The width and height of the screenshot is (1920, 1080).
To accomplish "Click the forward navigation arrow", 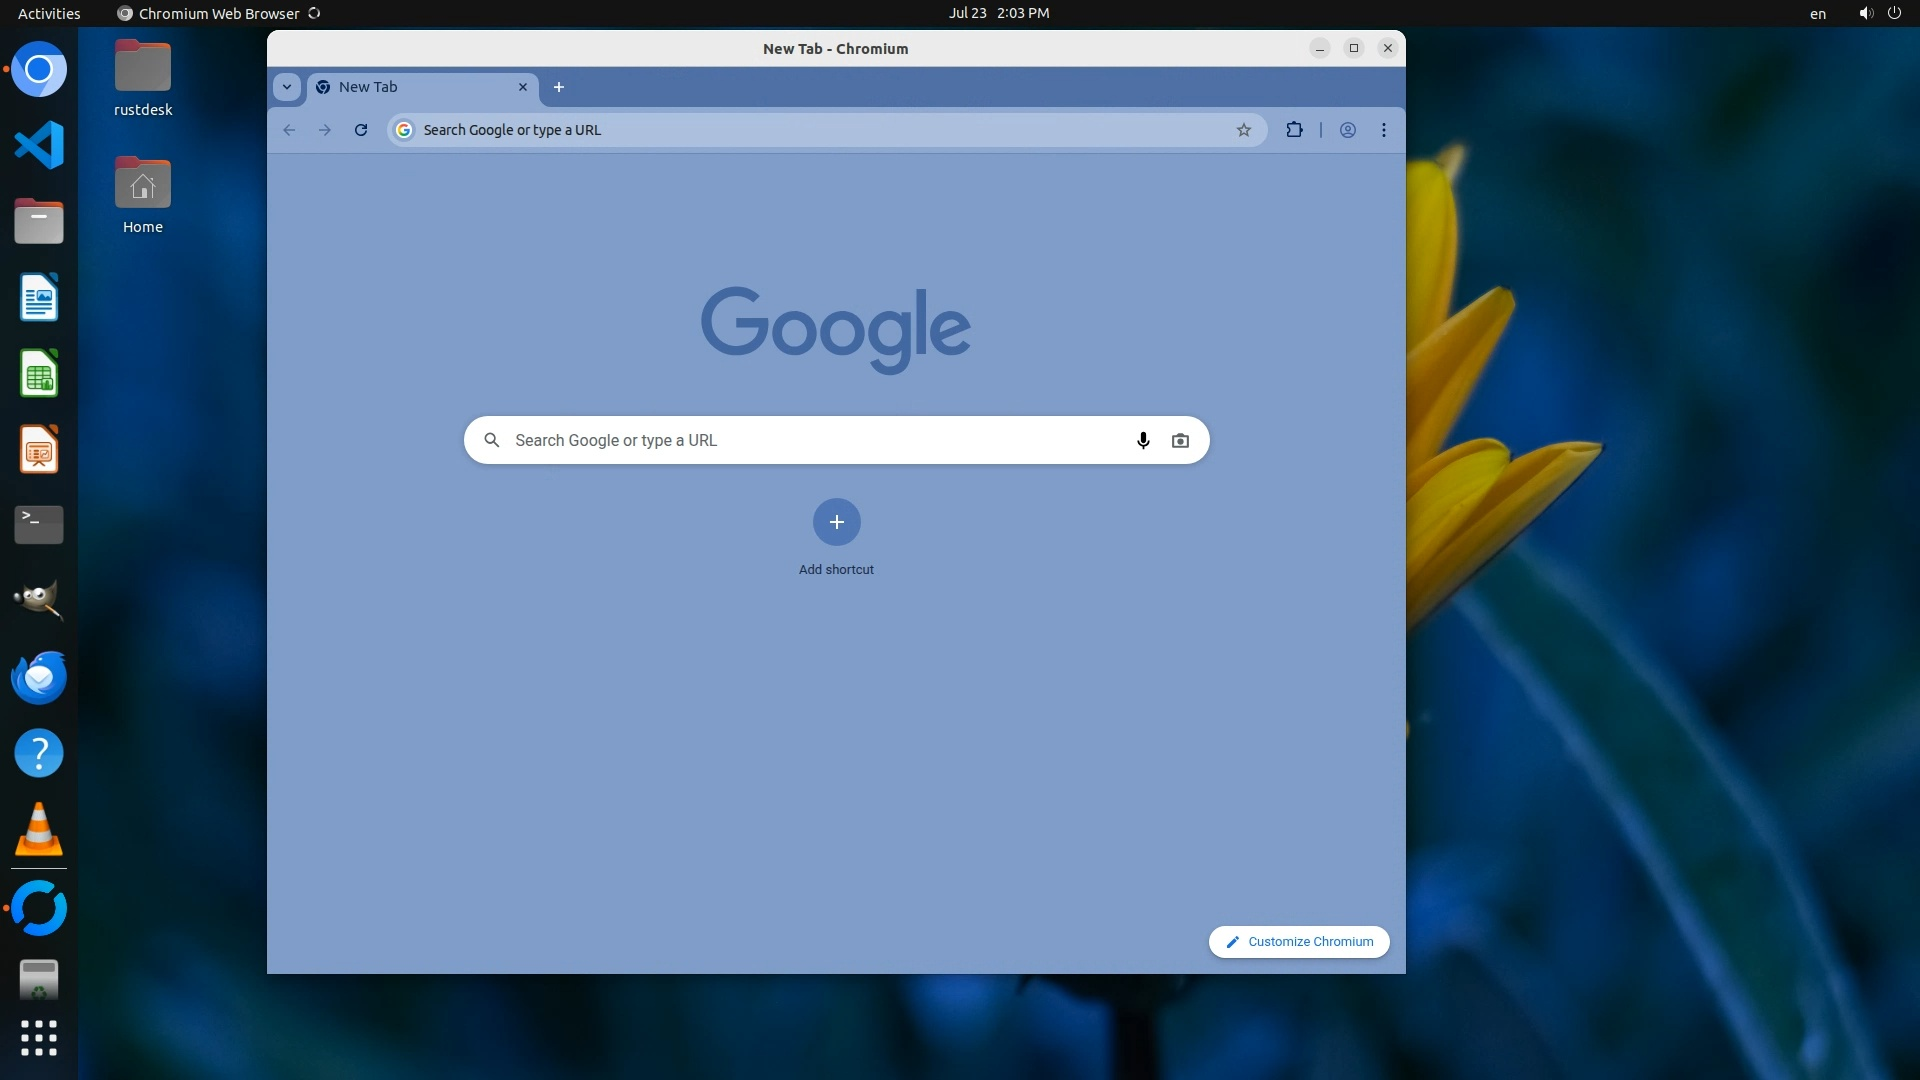I will (325, 130).
